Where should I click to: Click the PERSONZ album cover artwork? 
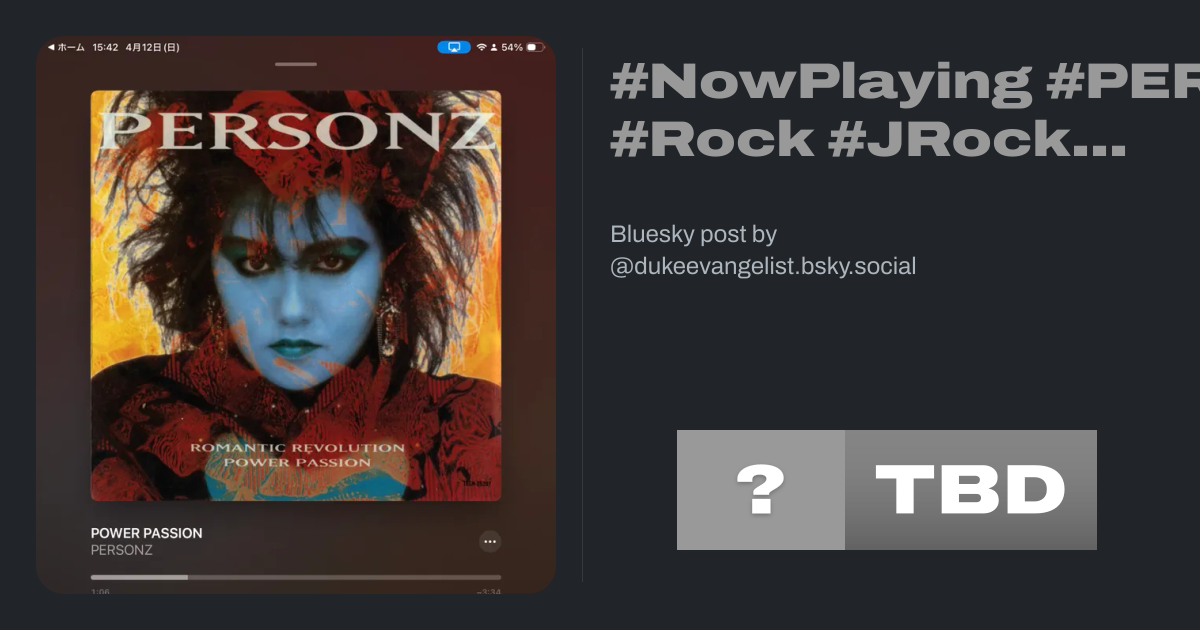tap(296, 296)
